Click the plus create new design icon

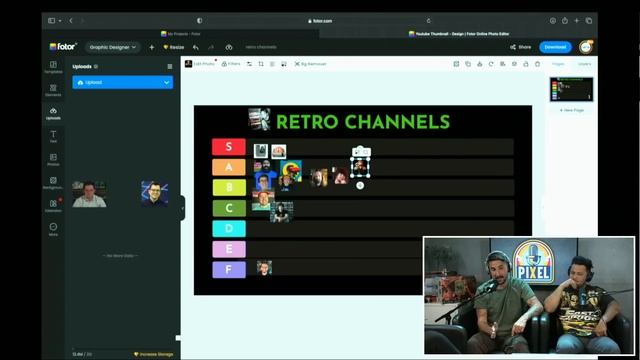tap(151, 47)
